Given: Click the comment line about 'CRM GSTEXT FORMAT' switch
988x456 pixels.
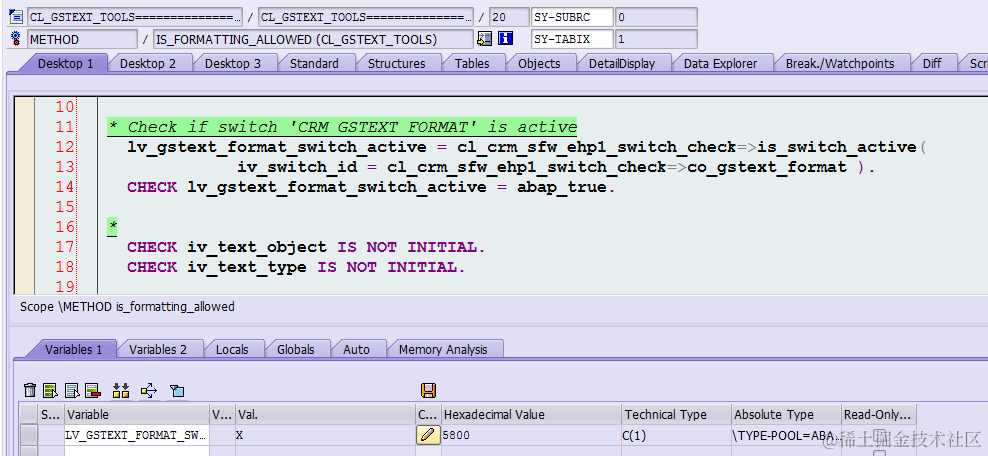Looking at the screenshot, I should click(342, 127).
